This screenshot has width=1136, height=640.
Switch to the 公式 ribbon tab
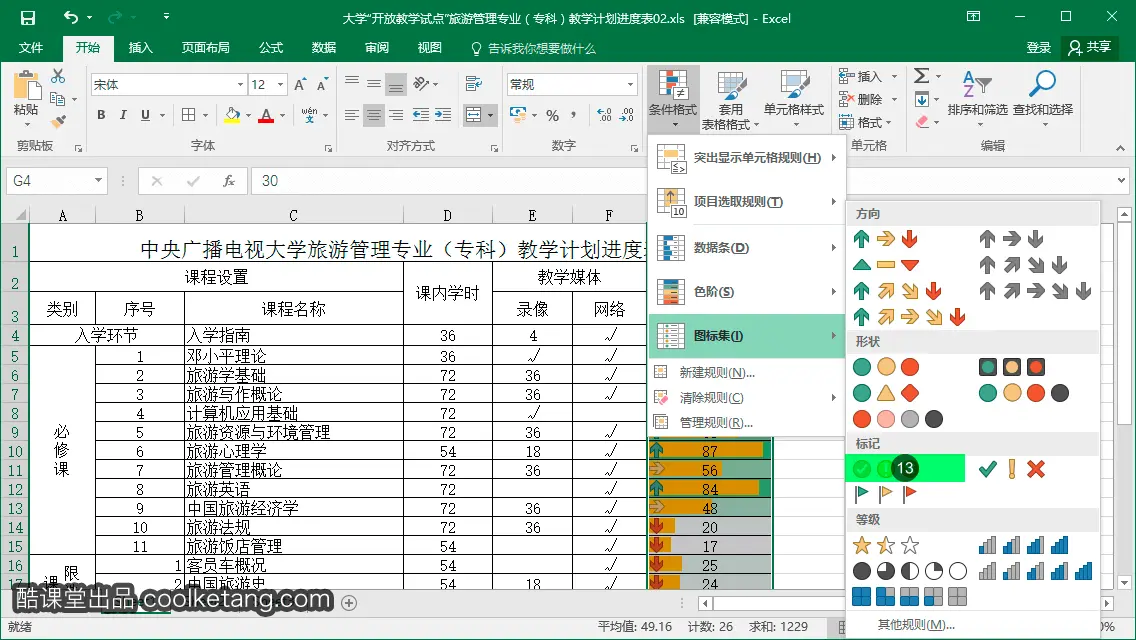pyautogui.click(x=271, y=48)
